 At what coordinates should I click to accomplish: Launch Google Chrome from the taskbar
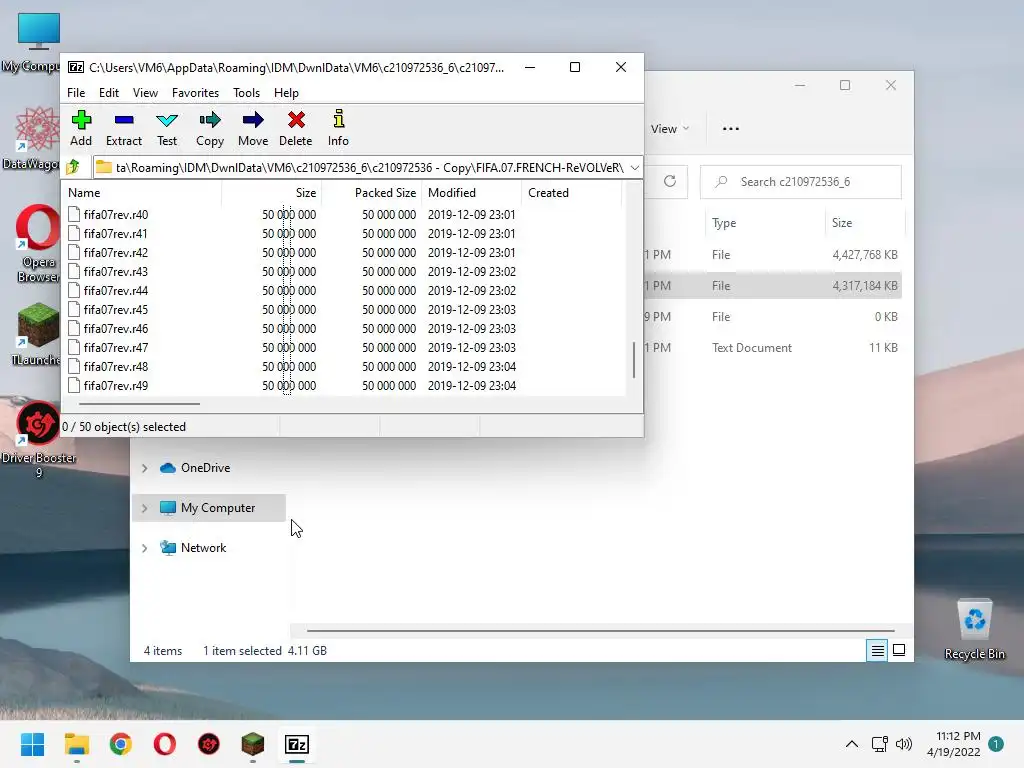point(121,744)
